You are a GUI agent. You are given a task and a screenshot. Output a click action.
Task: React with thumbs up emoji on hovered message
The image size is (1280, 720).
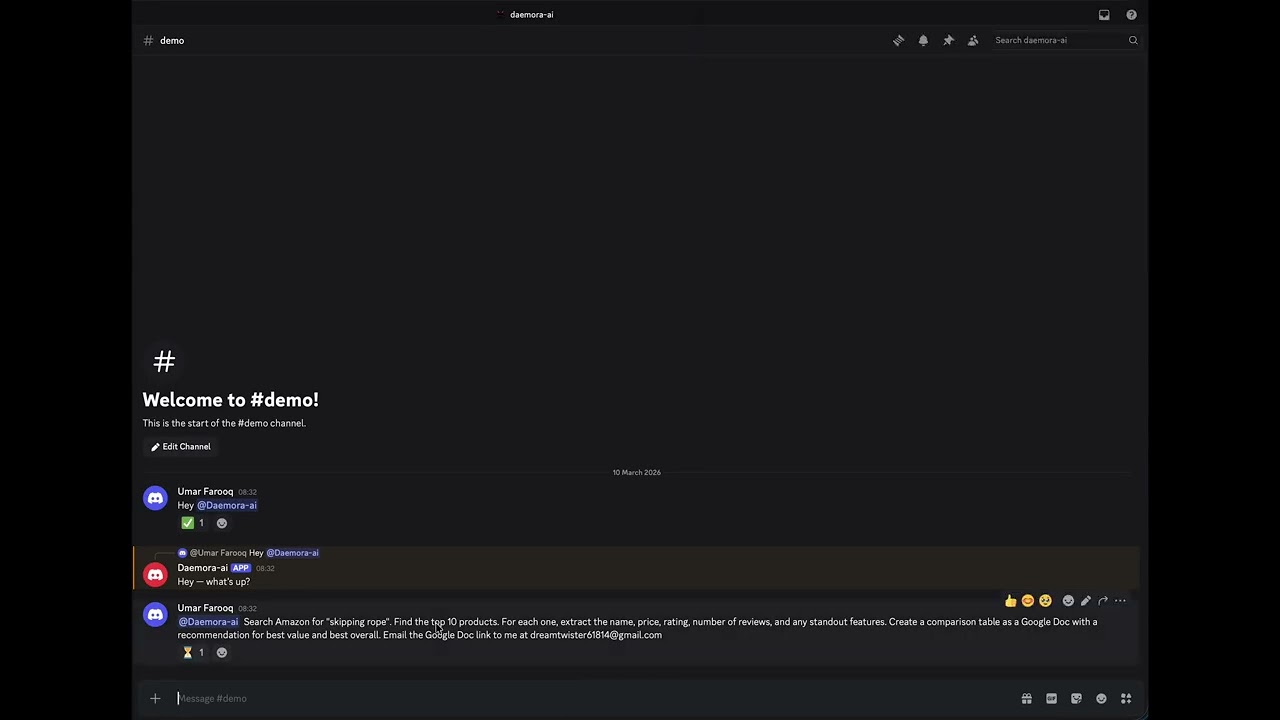point(1010,601)
